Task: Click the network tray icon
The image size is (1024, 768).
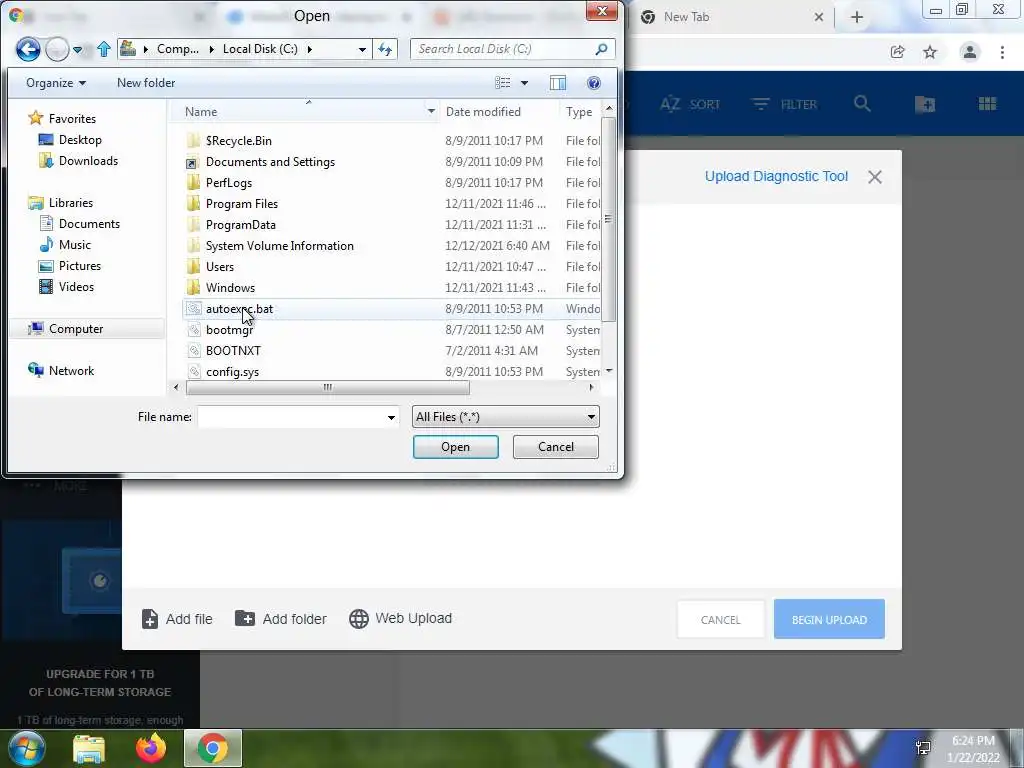Action: [x=923, y=748]
